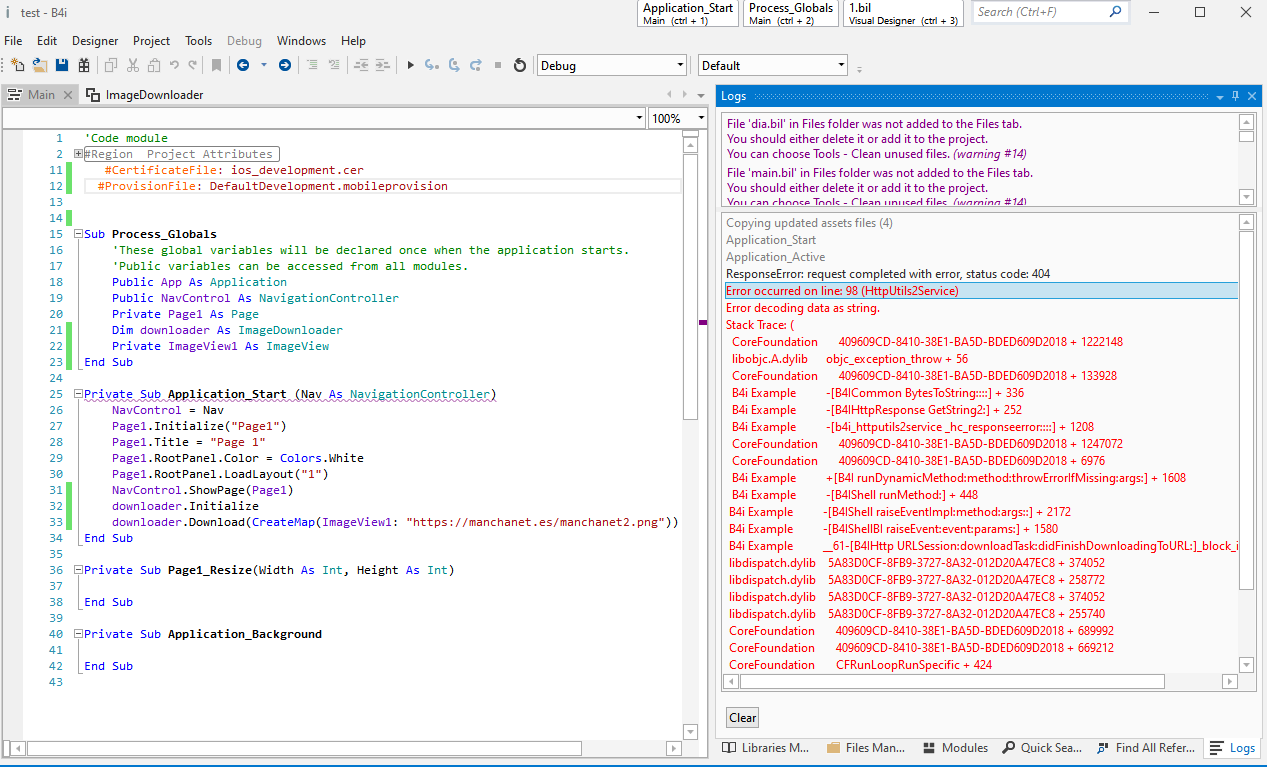Click into the Search (Ctrl+F) field

coord(1040,12)
